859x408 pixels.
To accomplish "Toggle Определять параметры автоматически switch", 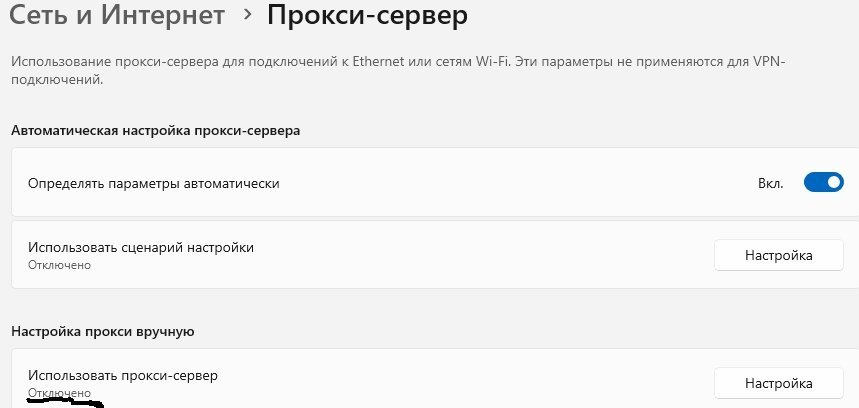I will [823, 183].
